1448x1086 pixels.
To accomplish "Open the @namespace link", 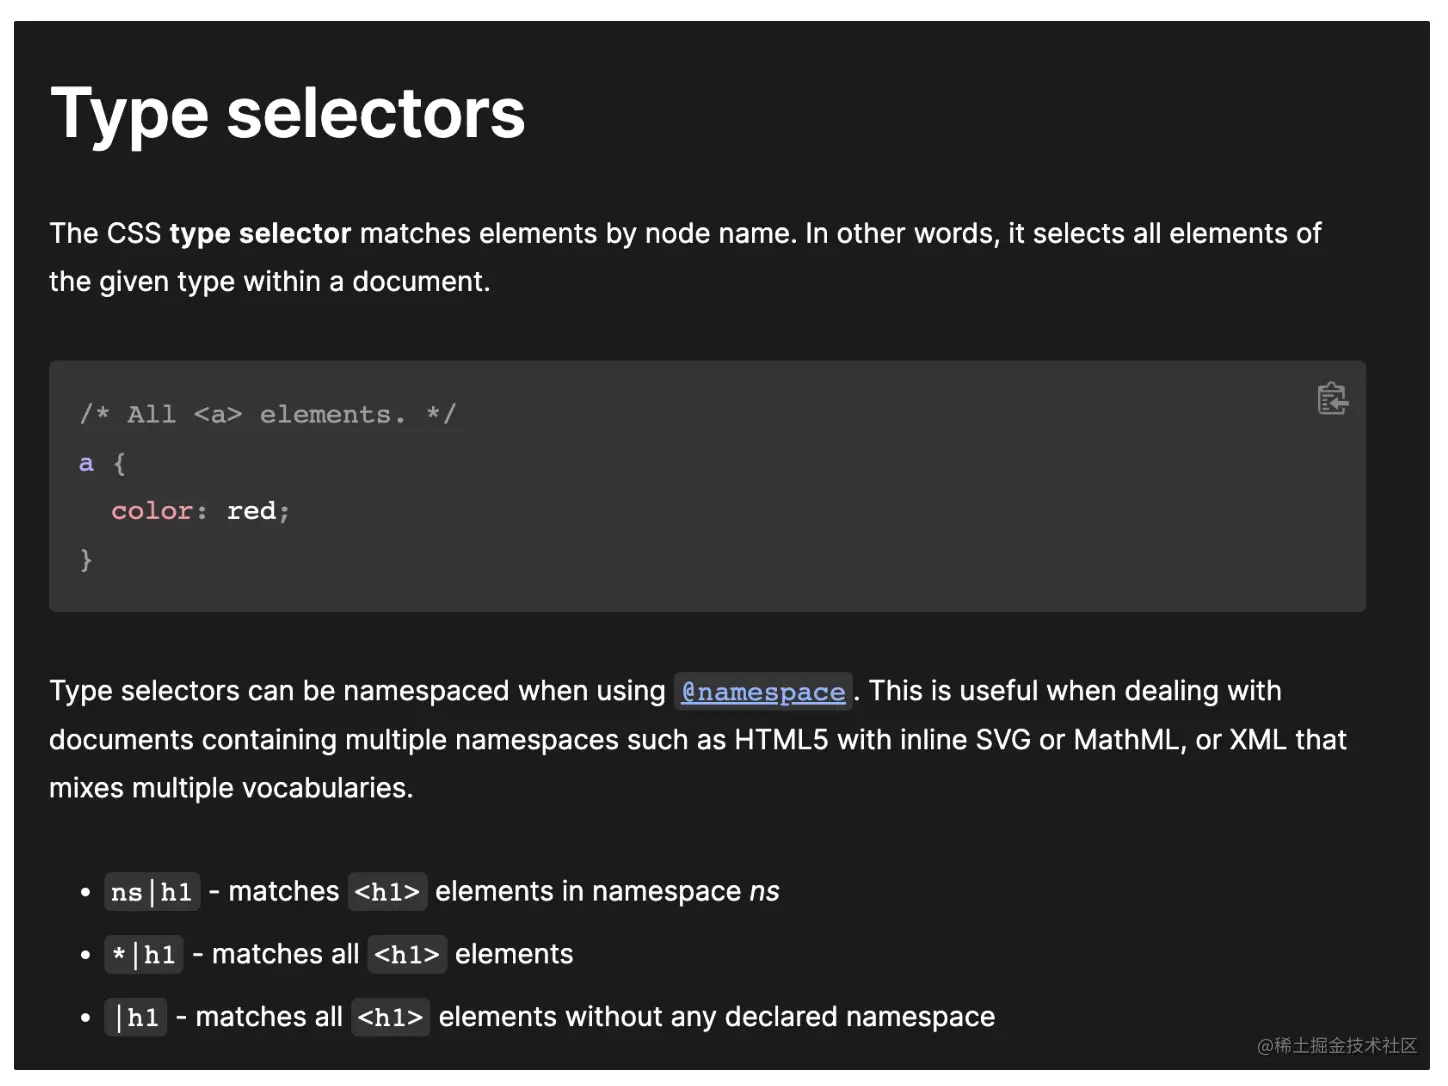I will [763, 692].
